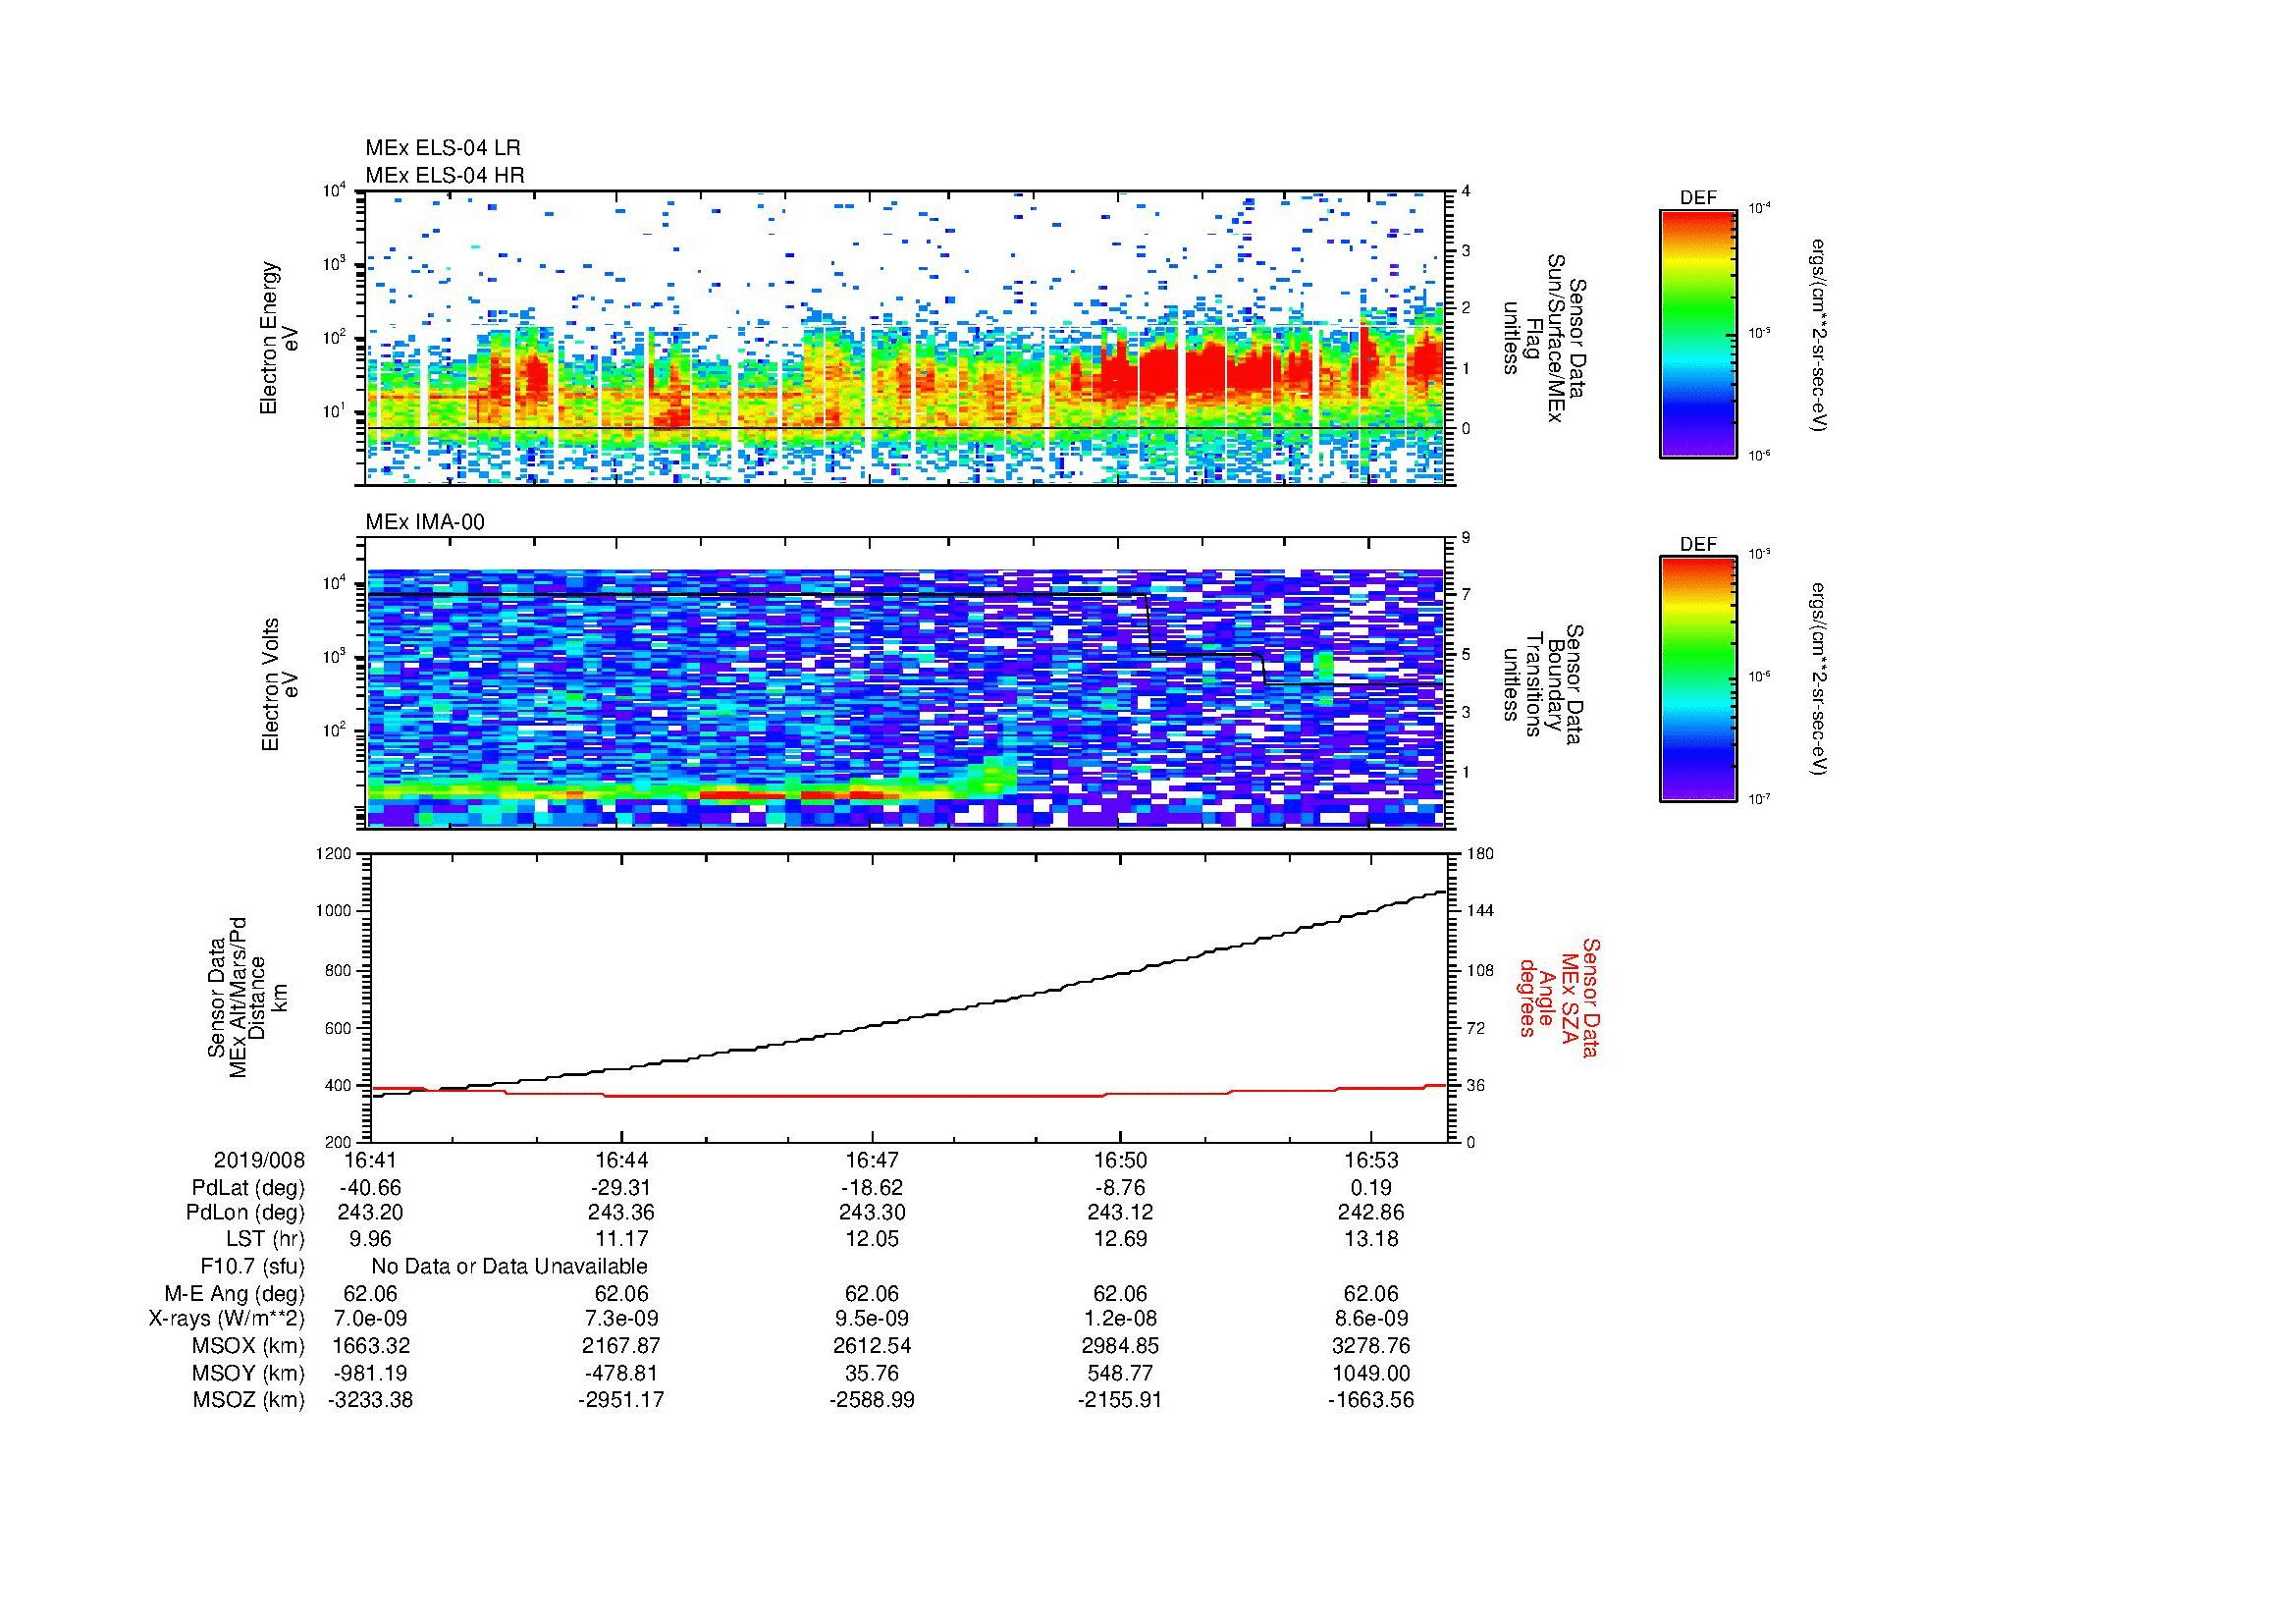Click the MSOX value '3278.76'
This screenshot has height=1623, width=2296.
pos(1370,1347)
